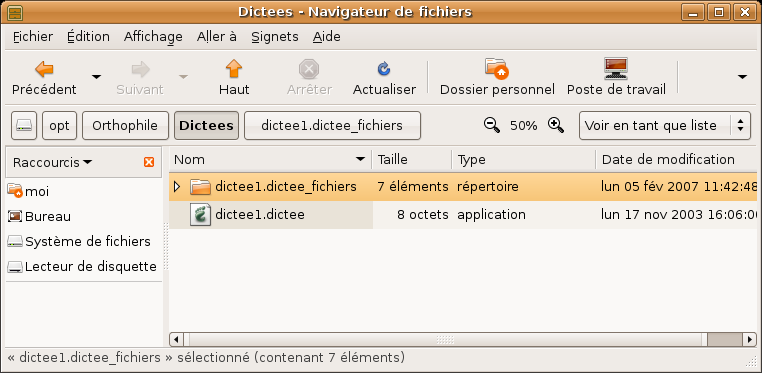
Task: Sort by the Type column header
Action: point(524,159)
